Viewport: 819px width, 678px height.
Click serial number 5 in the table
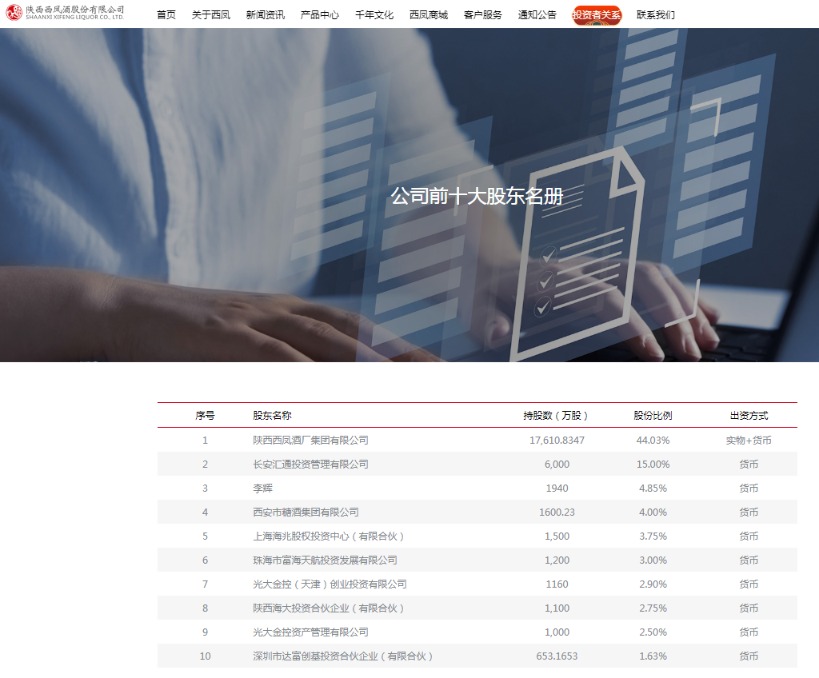205,536
